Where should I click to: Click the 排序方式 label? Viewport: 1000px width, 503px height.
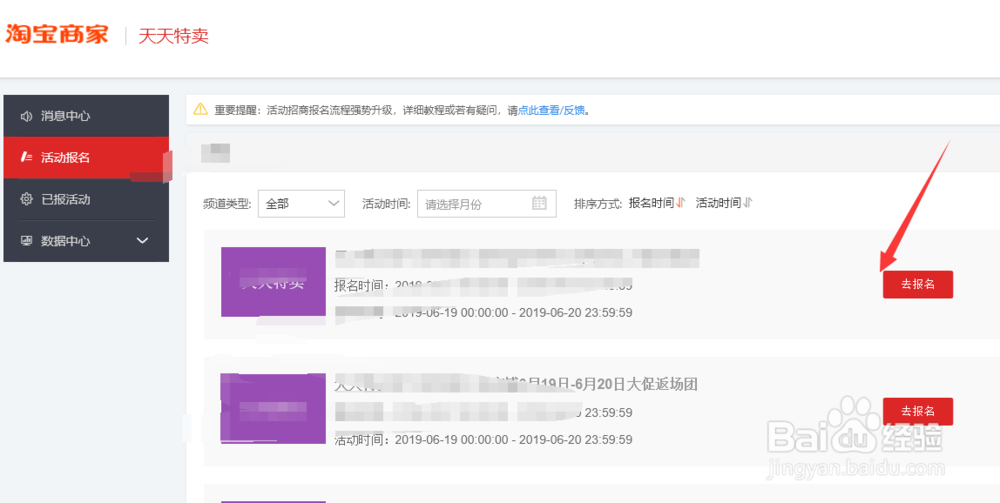coord(598,204)
